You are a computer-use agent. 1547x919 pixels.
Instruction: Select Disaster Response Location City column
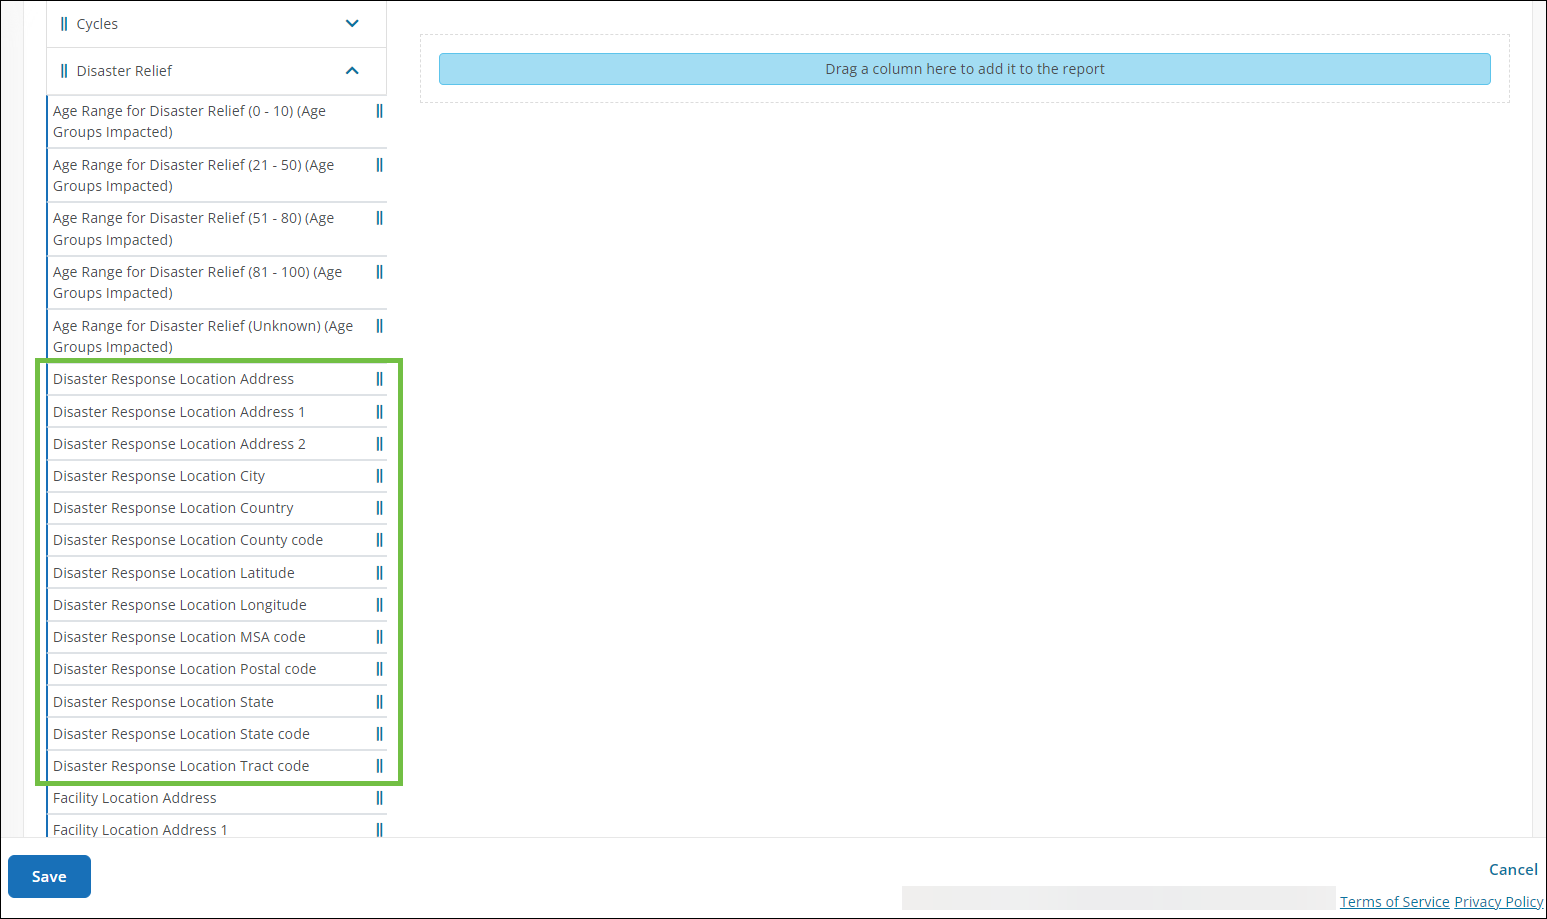[217, 476]
